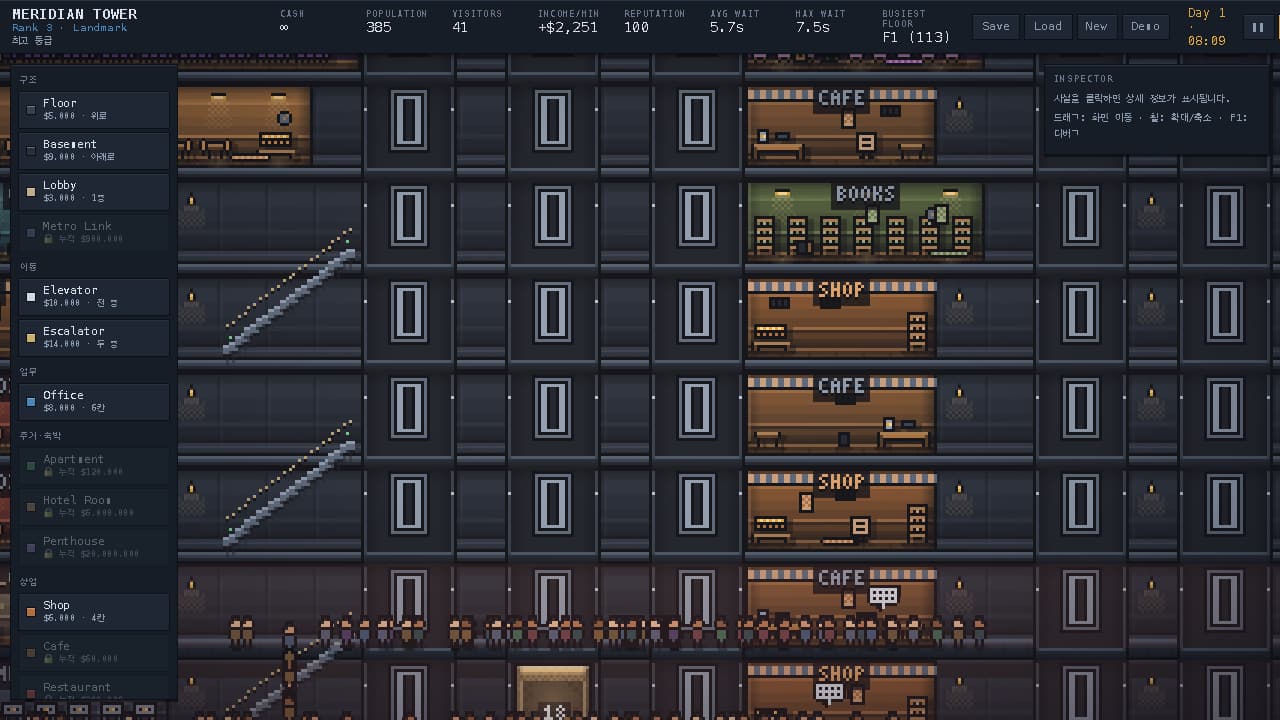Click the elevator car showing 18

pos(553,692)
